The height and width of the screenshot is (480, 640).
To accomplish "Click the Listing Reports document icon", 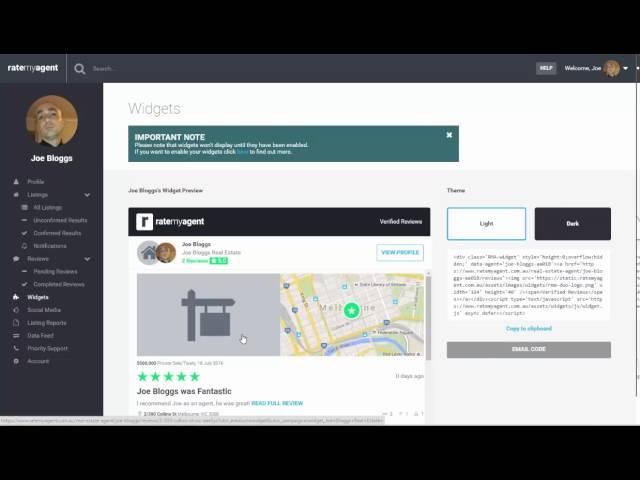I will (16, 323).
